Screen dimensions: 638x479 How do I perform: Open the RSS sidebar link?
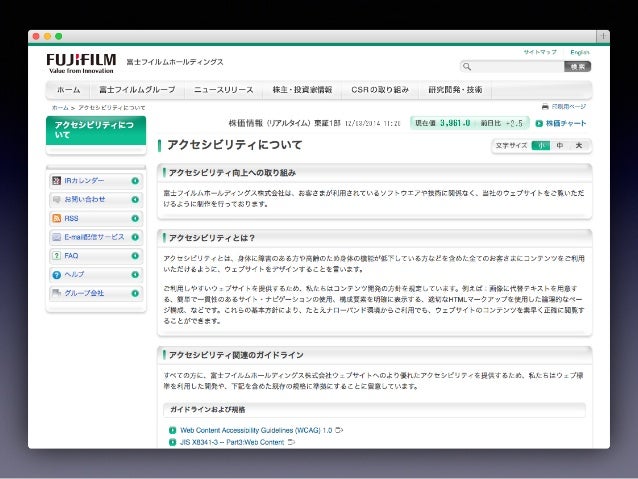[x=71, y=219]
